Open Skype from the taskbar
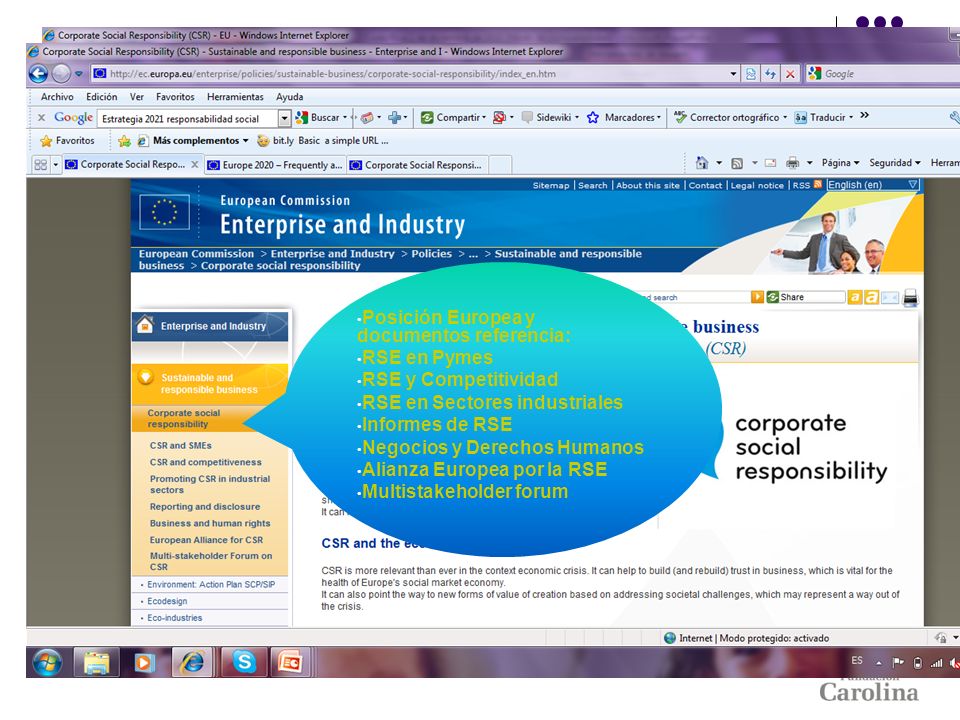Image resolution: width=960 pixels, height=720 pixels. click(244, 662)
